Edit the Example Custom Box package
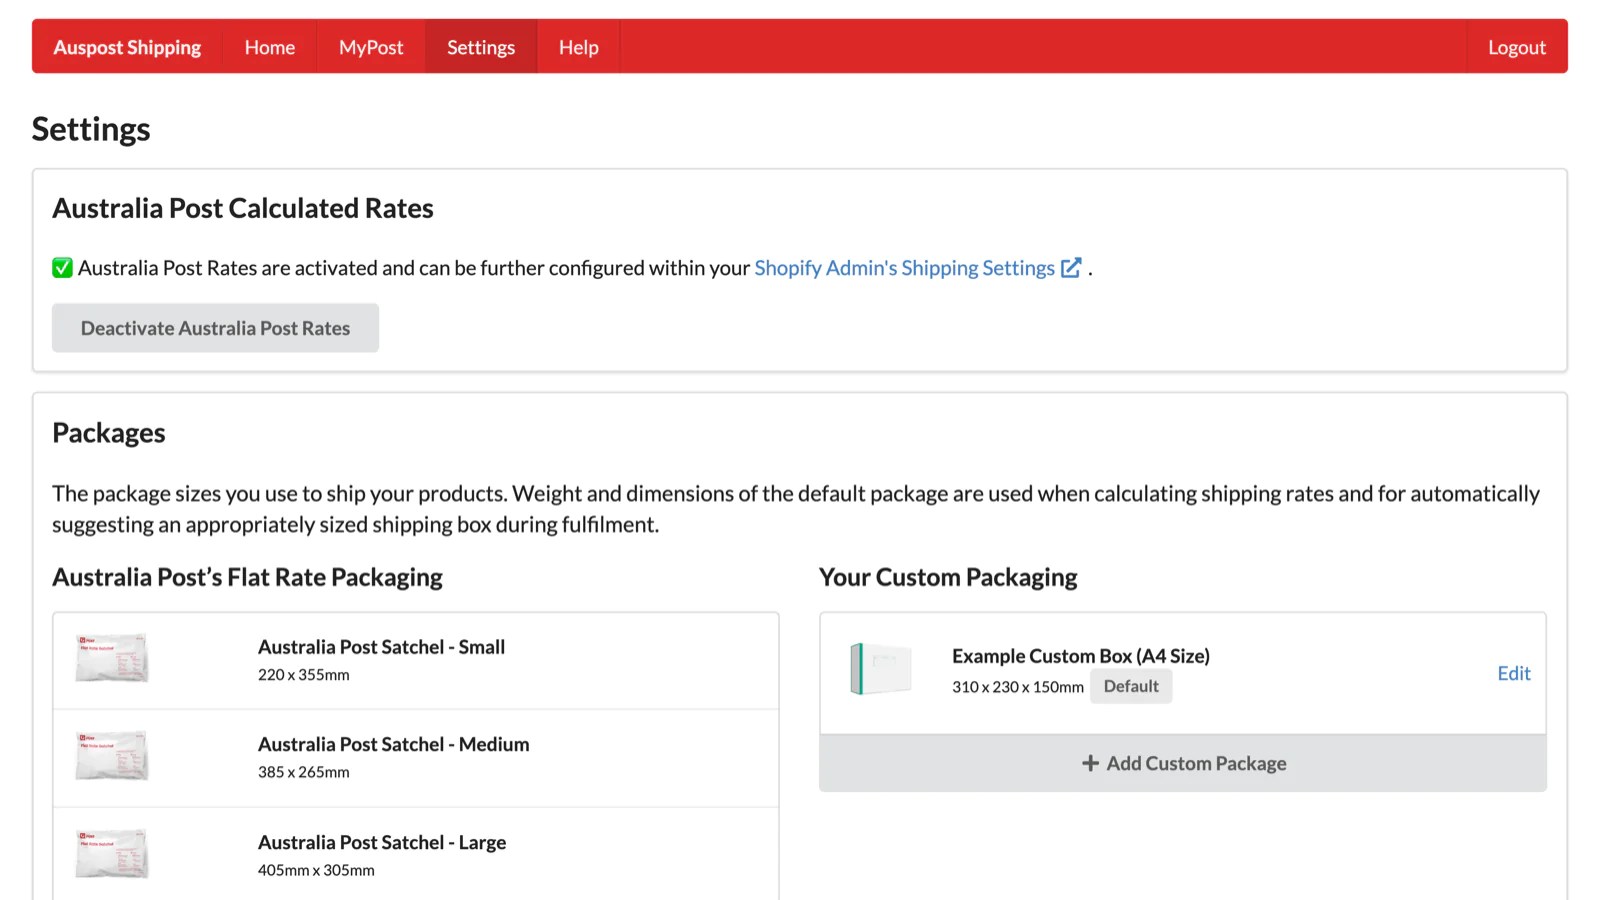 1513,673
